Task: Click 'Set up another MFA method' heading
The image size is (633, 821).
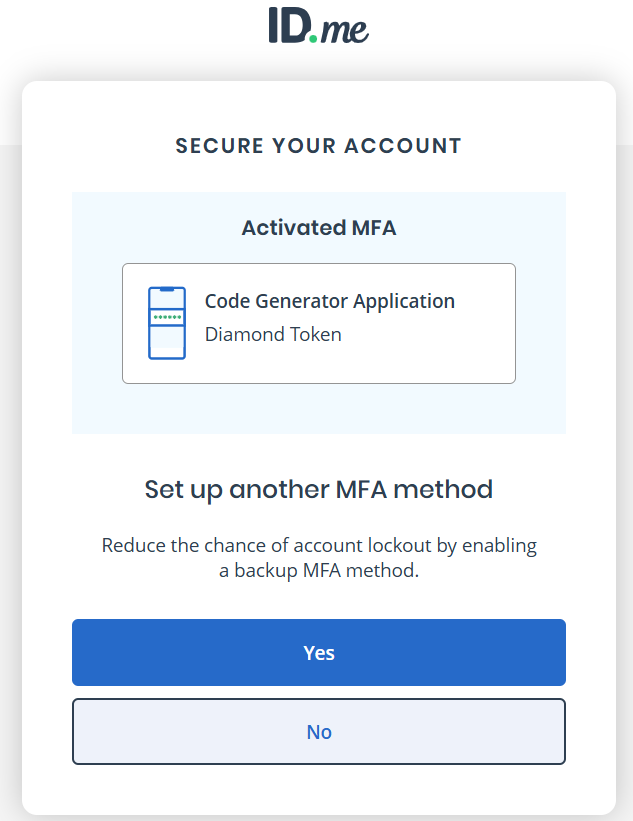Action: 318,490
